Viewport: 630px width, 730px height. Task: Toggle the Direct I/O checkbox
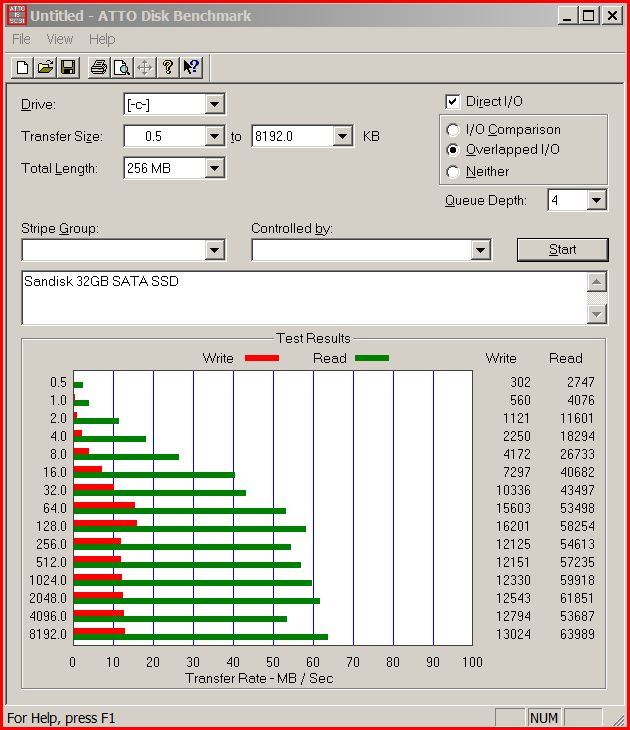[452, 101]
